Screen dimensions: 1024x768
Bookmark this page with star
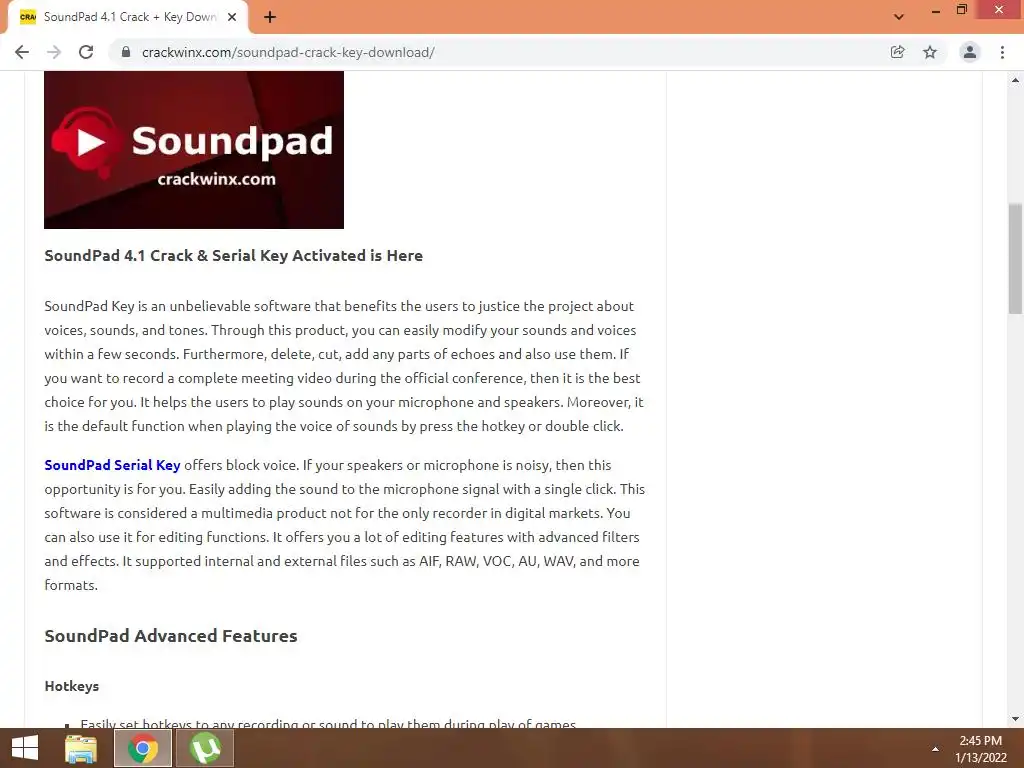pos(930,52)
